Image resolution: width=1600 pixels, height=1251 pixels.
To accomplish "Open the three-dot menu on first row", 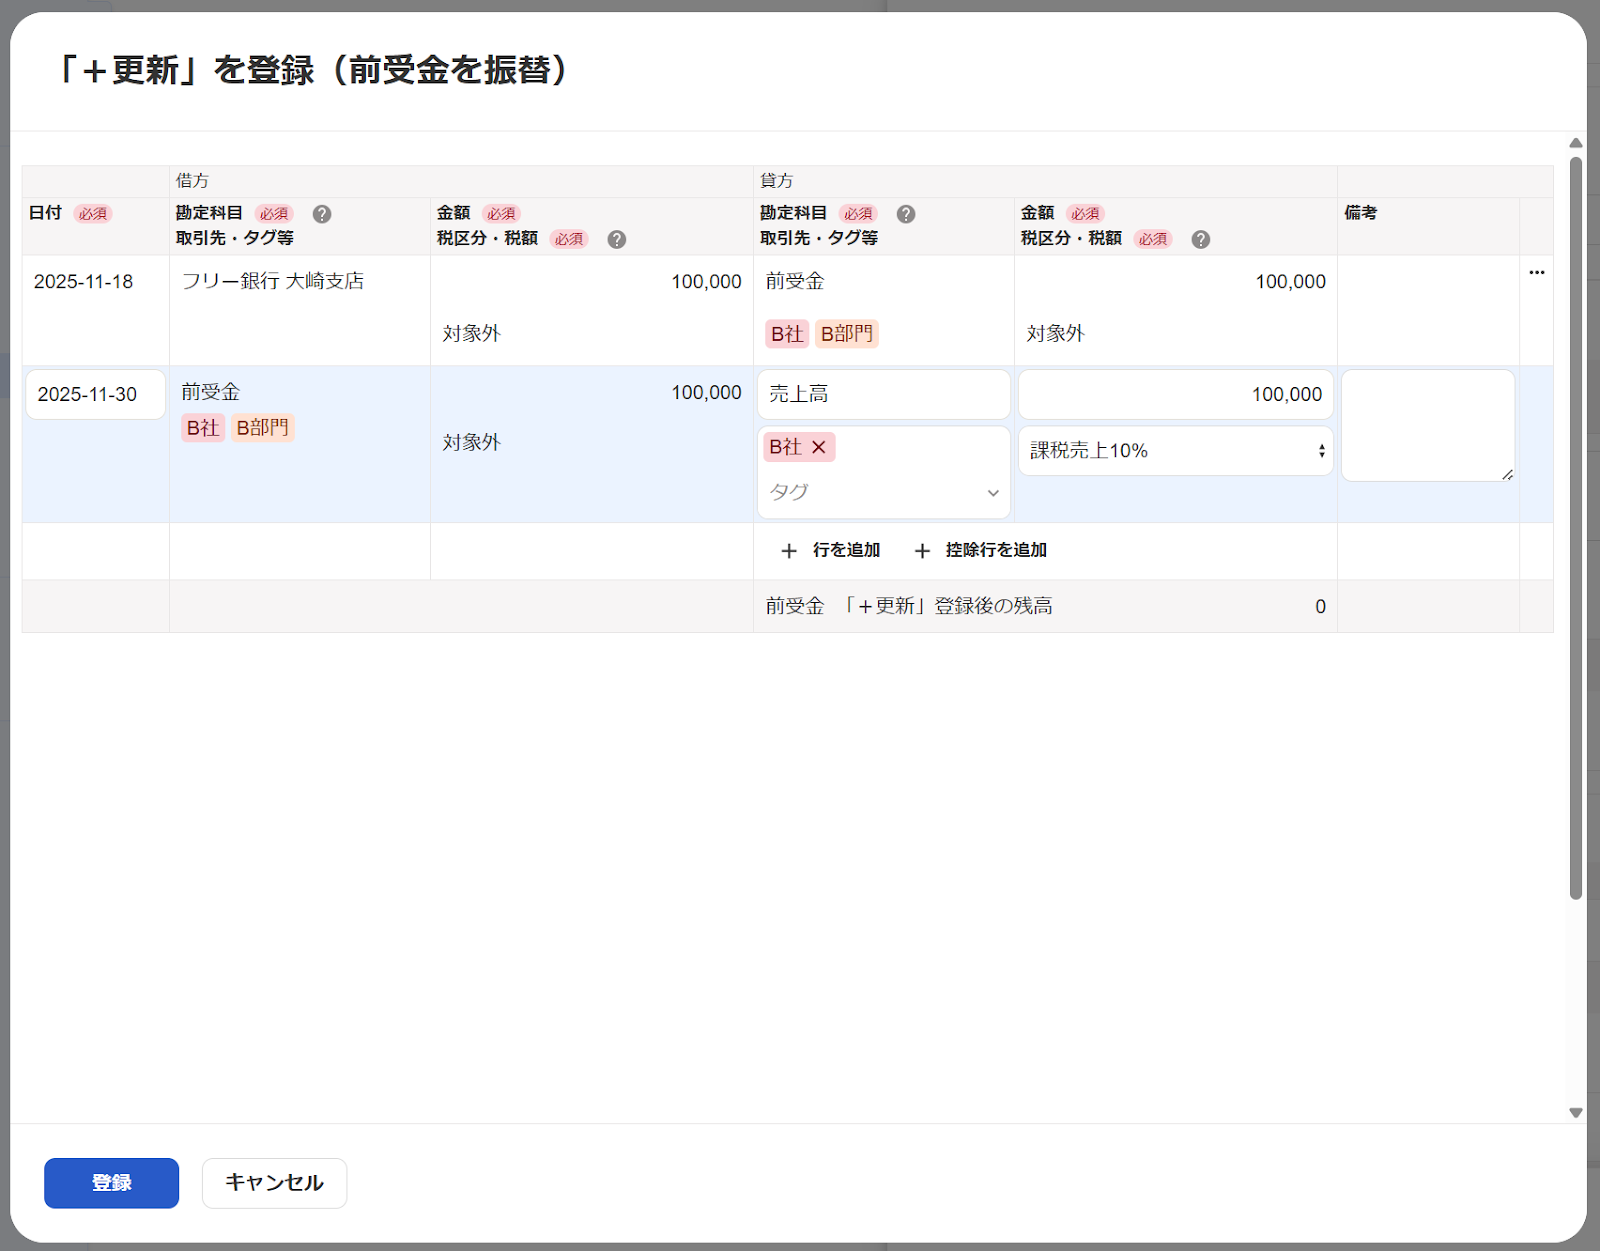I will click(1536, 272).
